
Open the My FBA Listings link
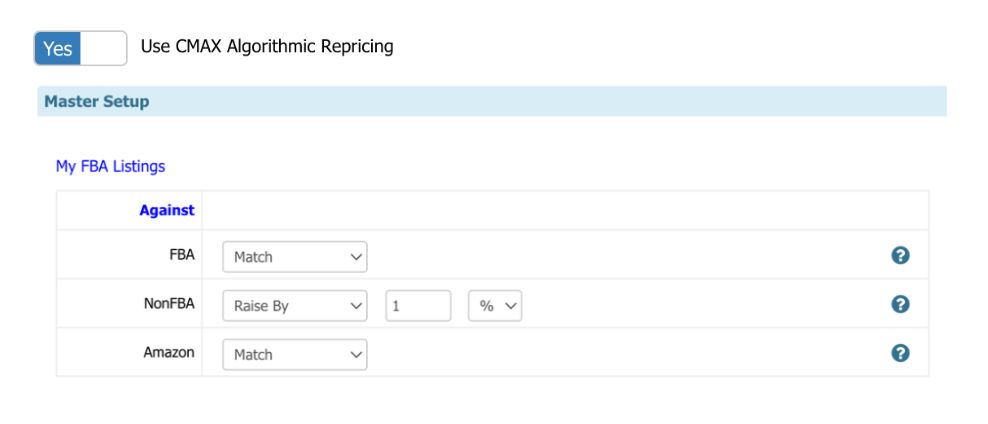click(110, 166)
